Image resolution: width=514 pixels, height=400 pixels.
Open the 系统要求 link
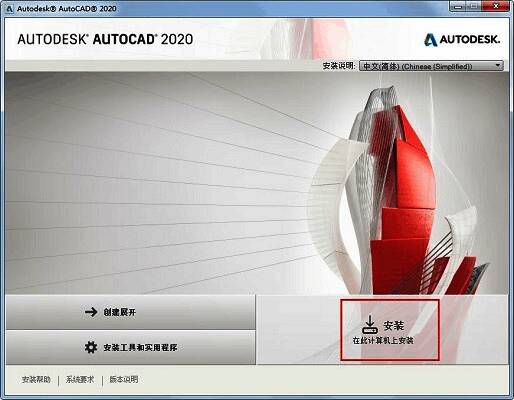[x=80, y=379]
